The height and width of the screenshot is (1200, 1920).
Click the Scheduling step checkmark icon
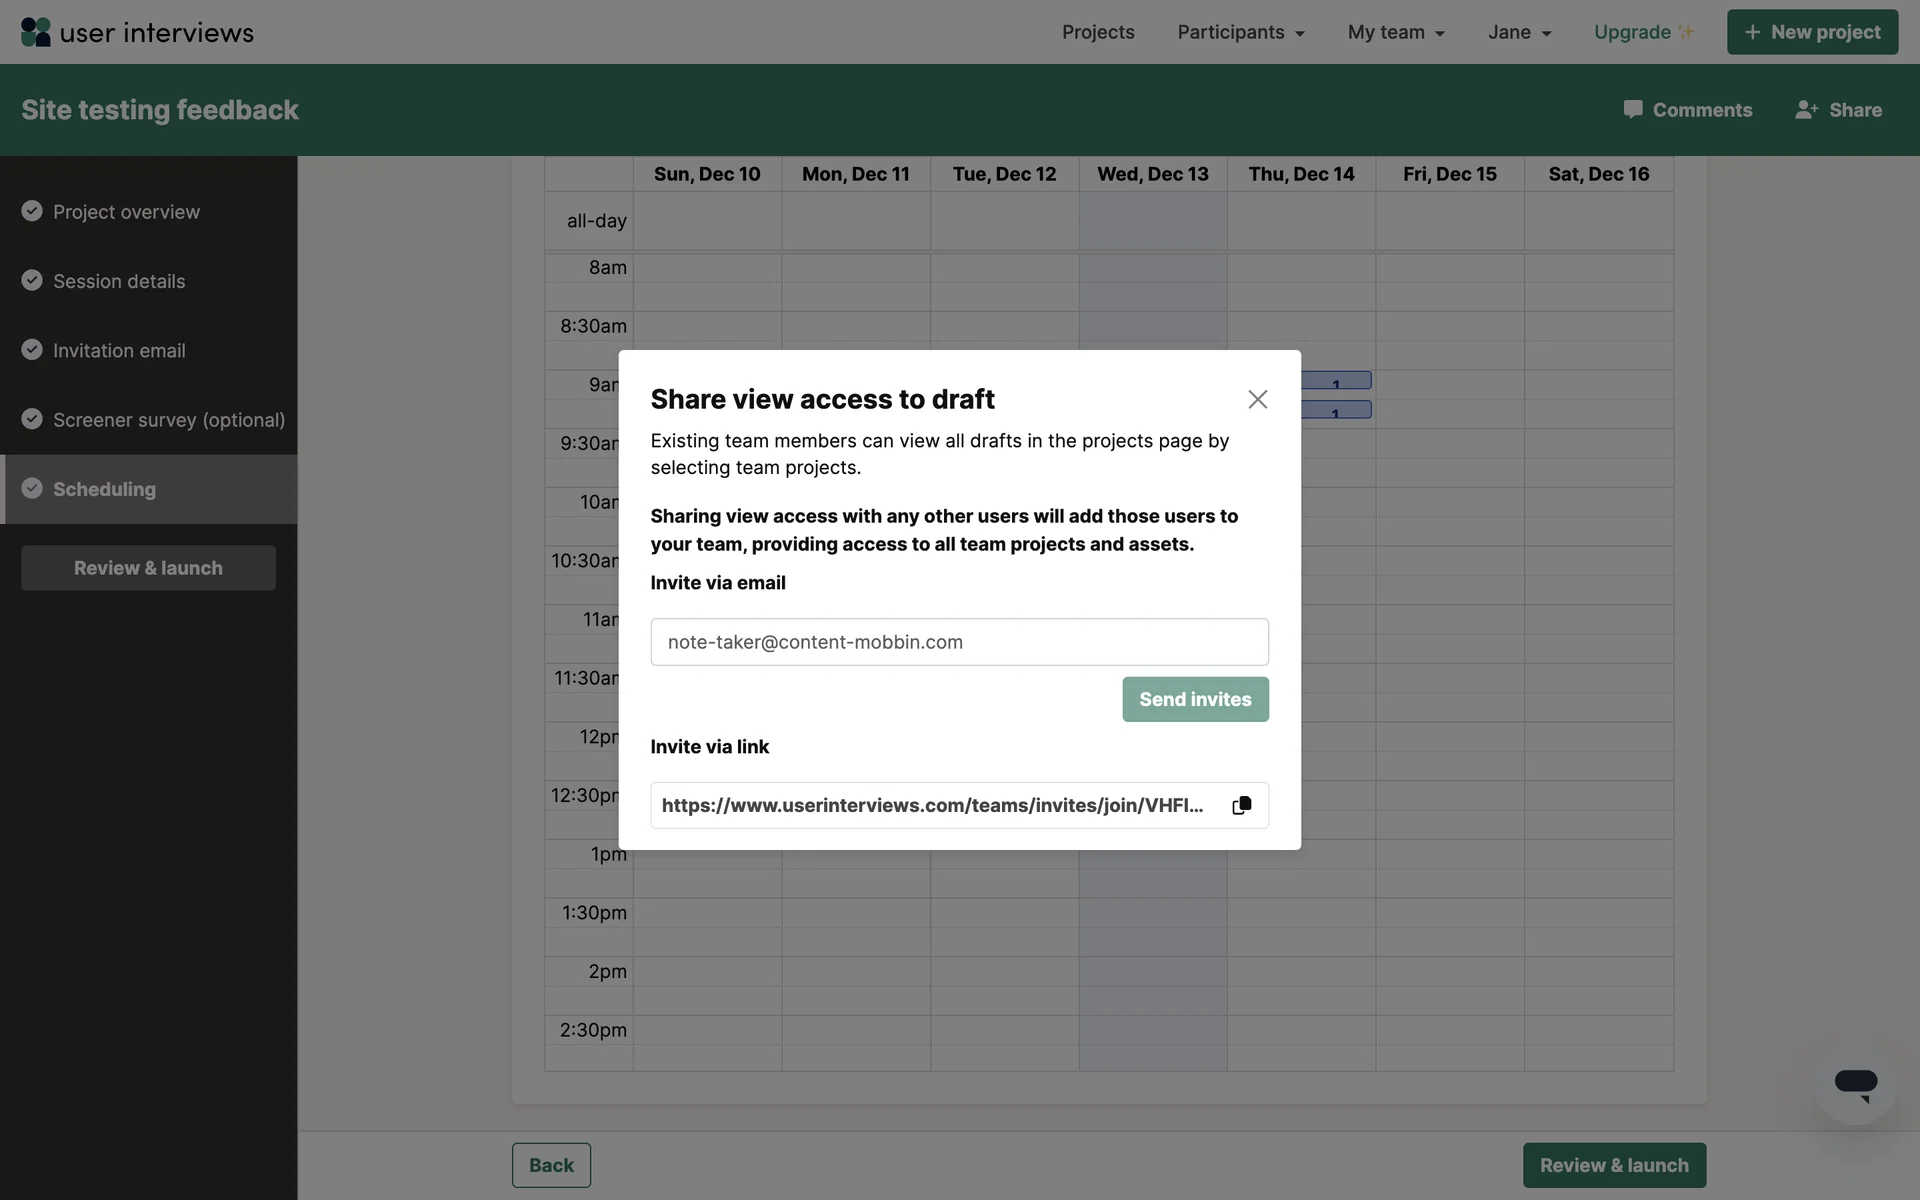(32, 488)
